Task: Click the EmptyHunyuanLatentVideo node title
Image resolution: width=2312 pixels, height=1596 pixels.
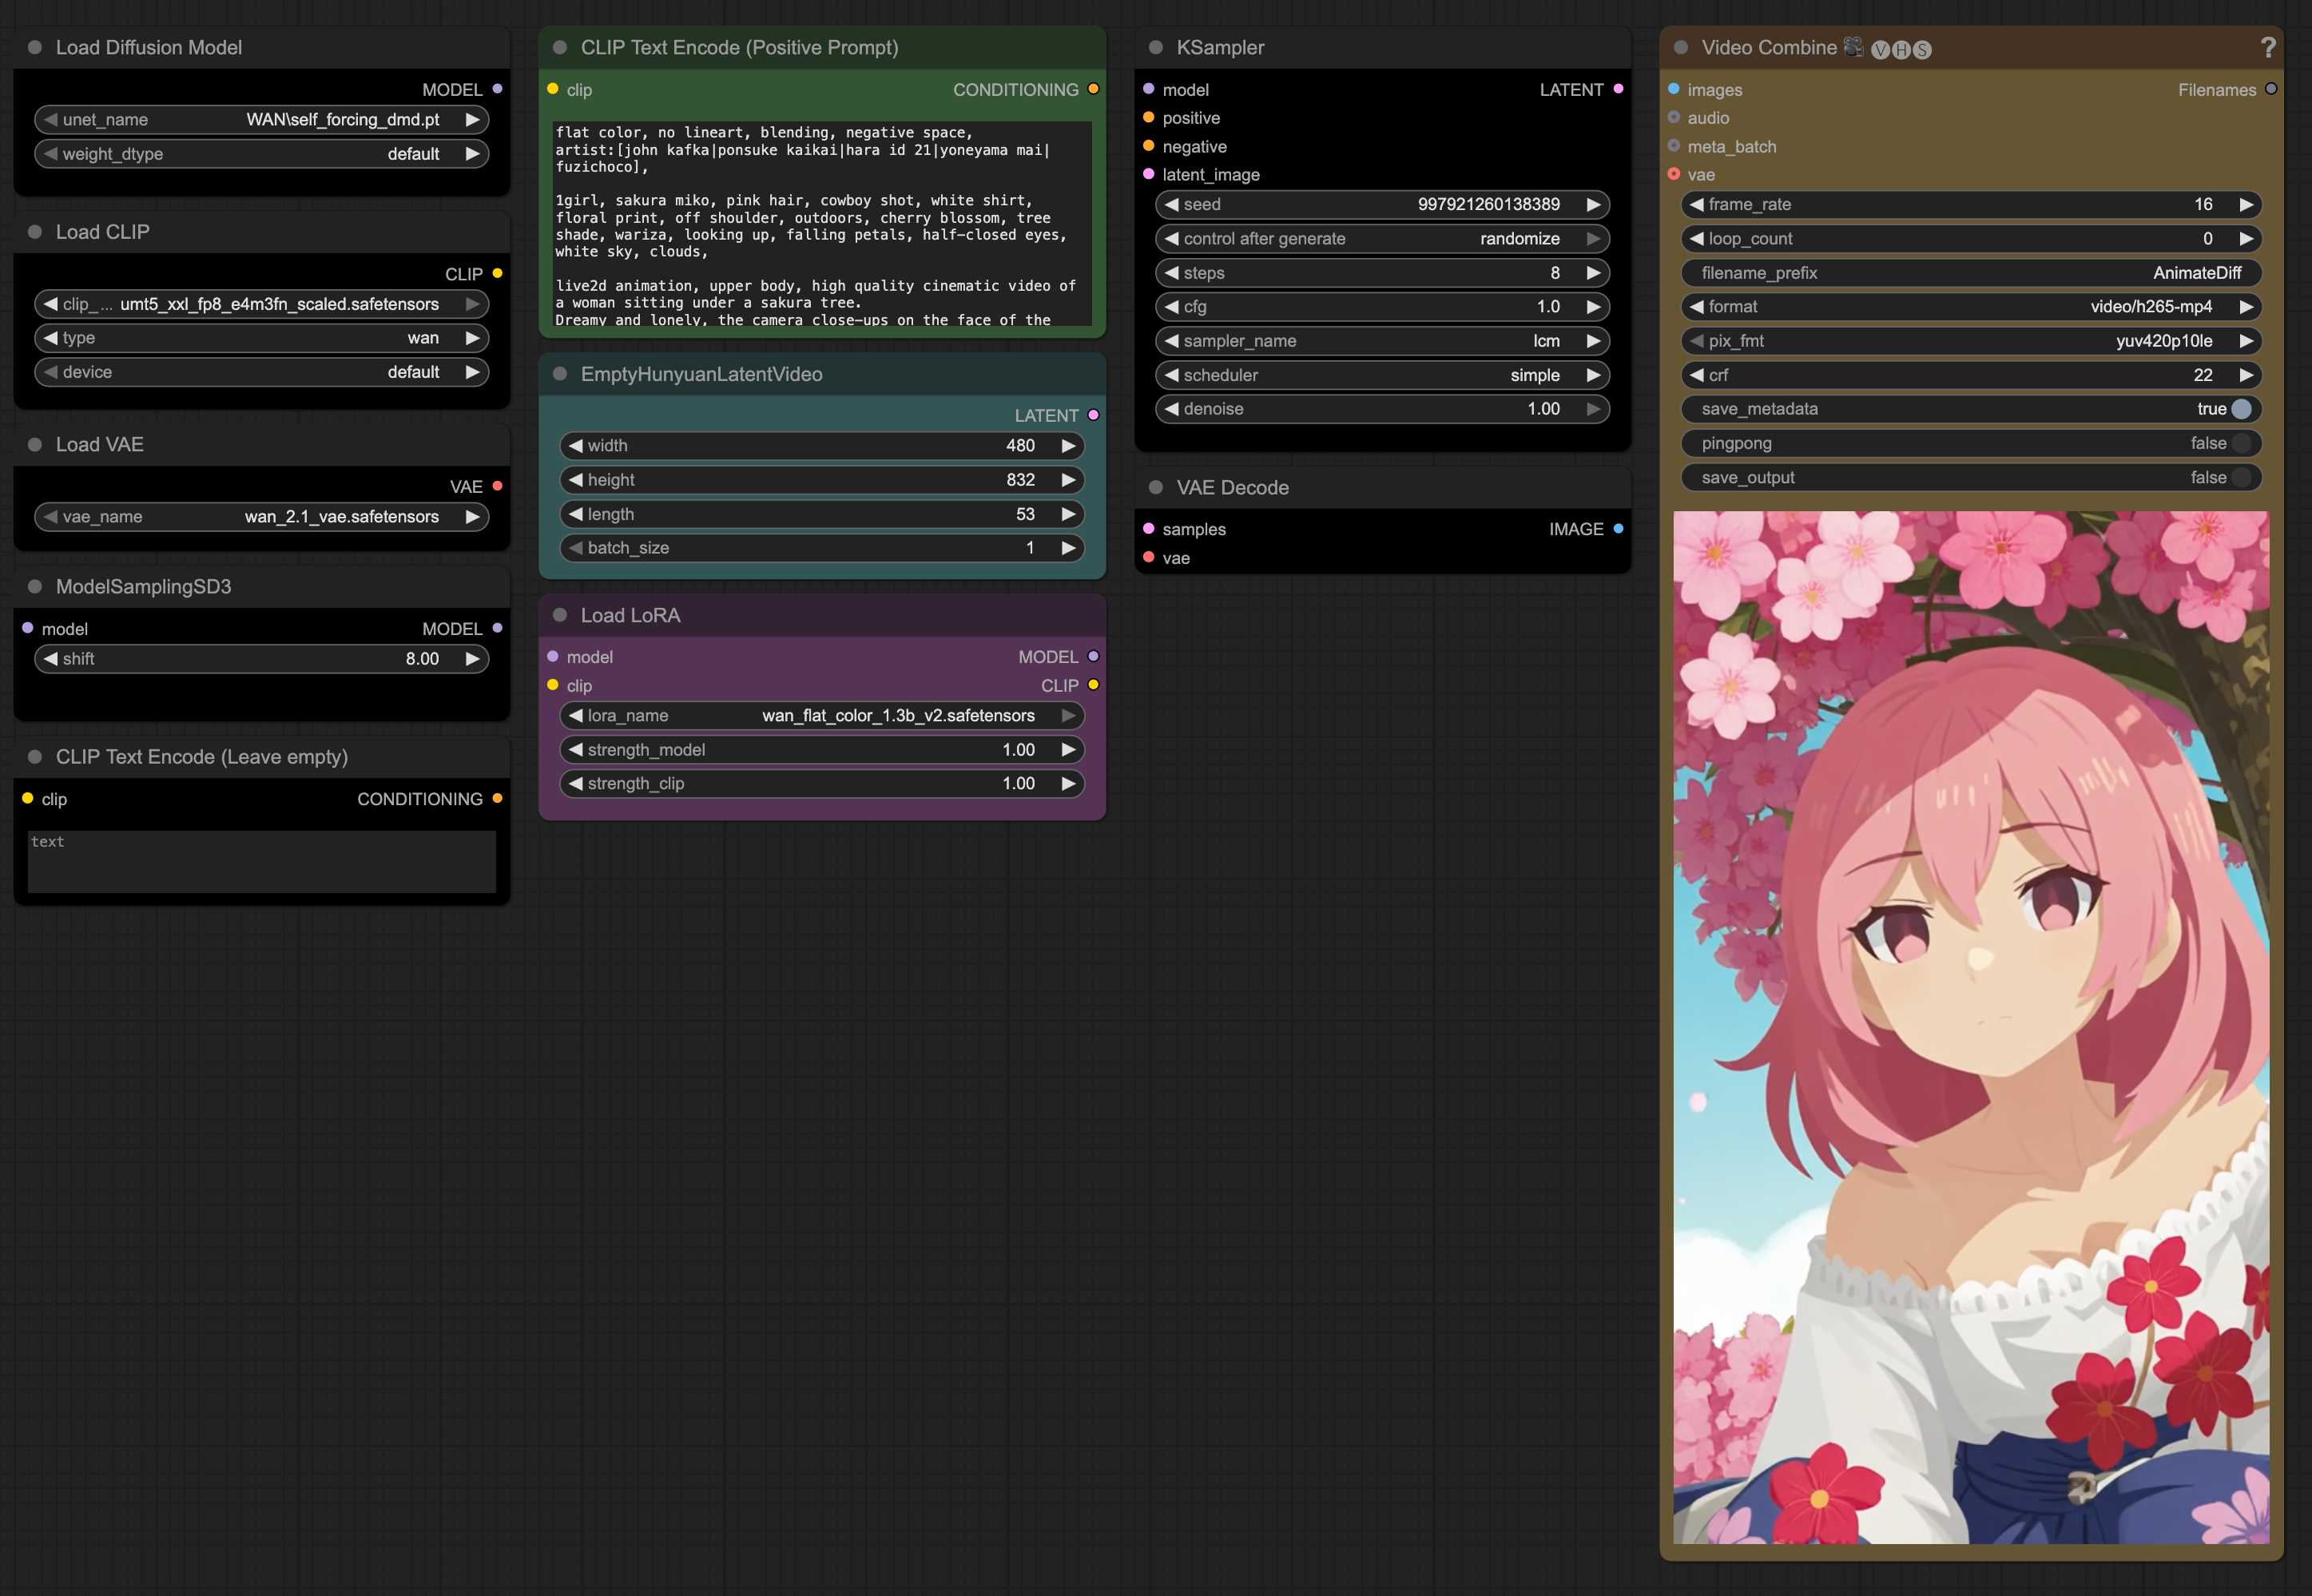Action: (701, 374)
